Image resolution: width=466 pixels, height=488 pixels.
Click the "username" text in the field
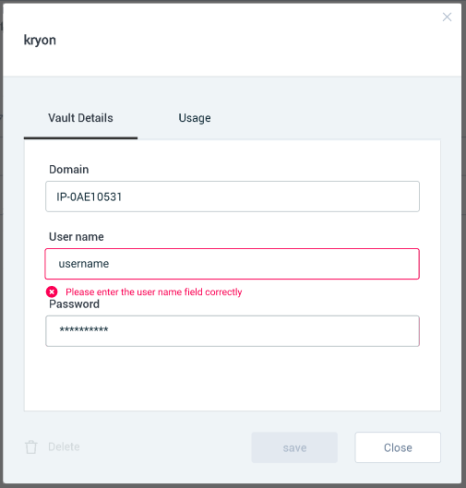tap(84, 264)
